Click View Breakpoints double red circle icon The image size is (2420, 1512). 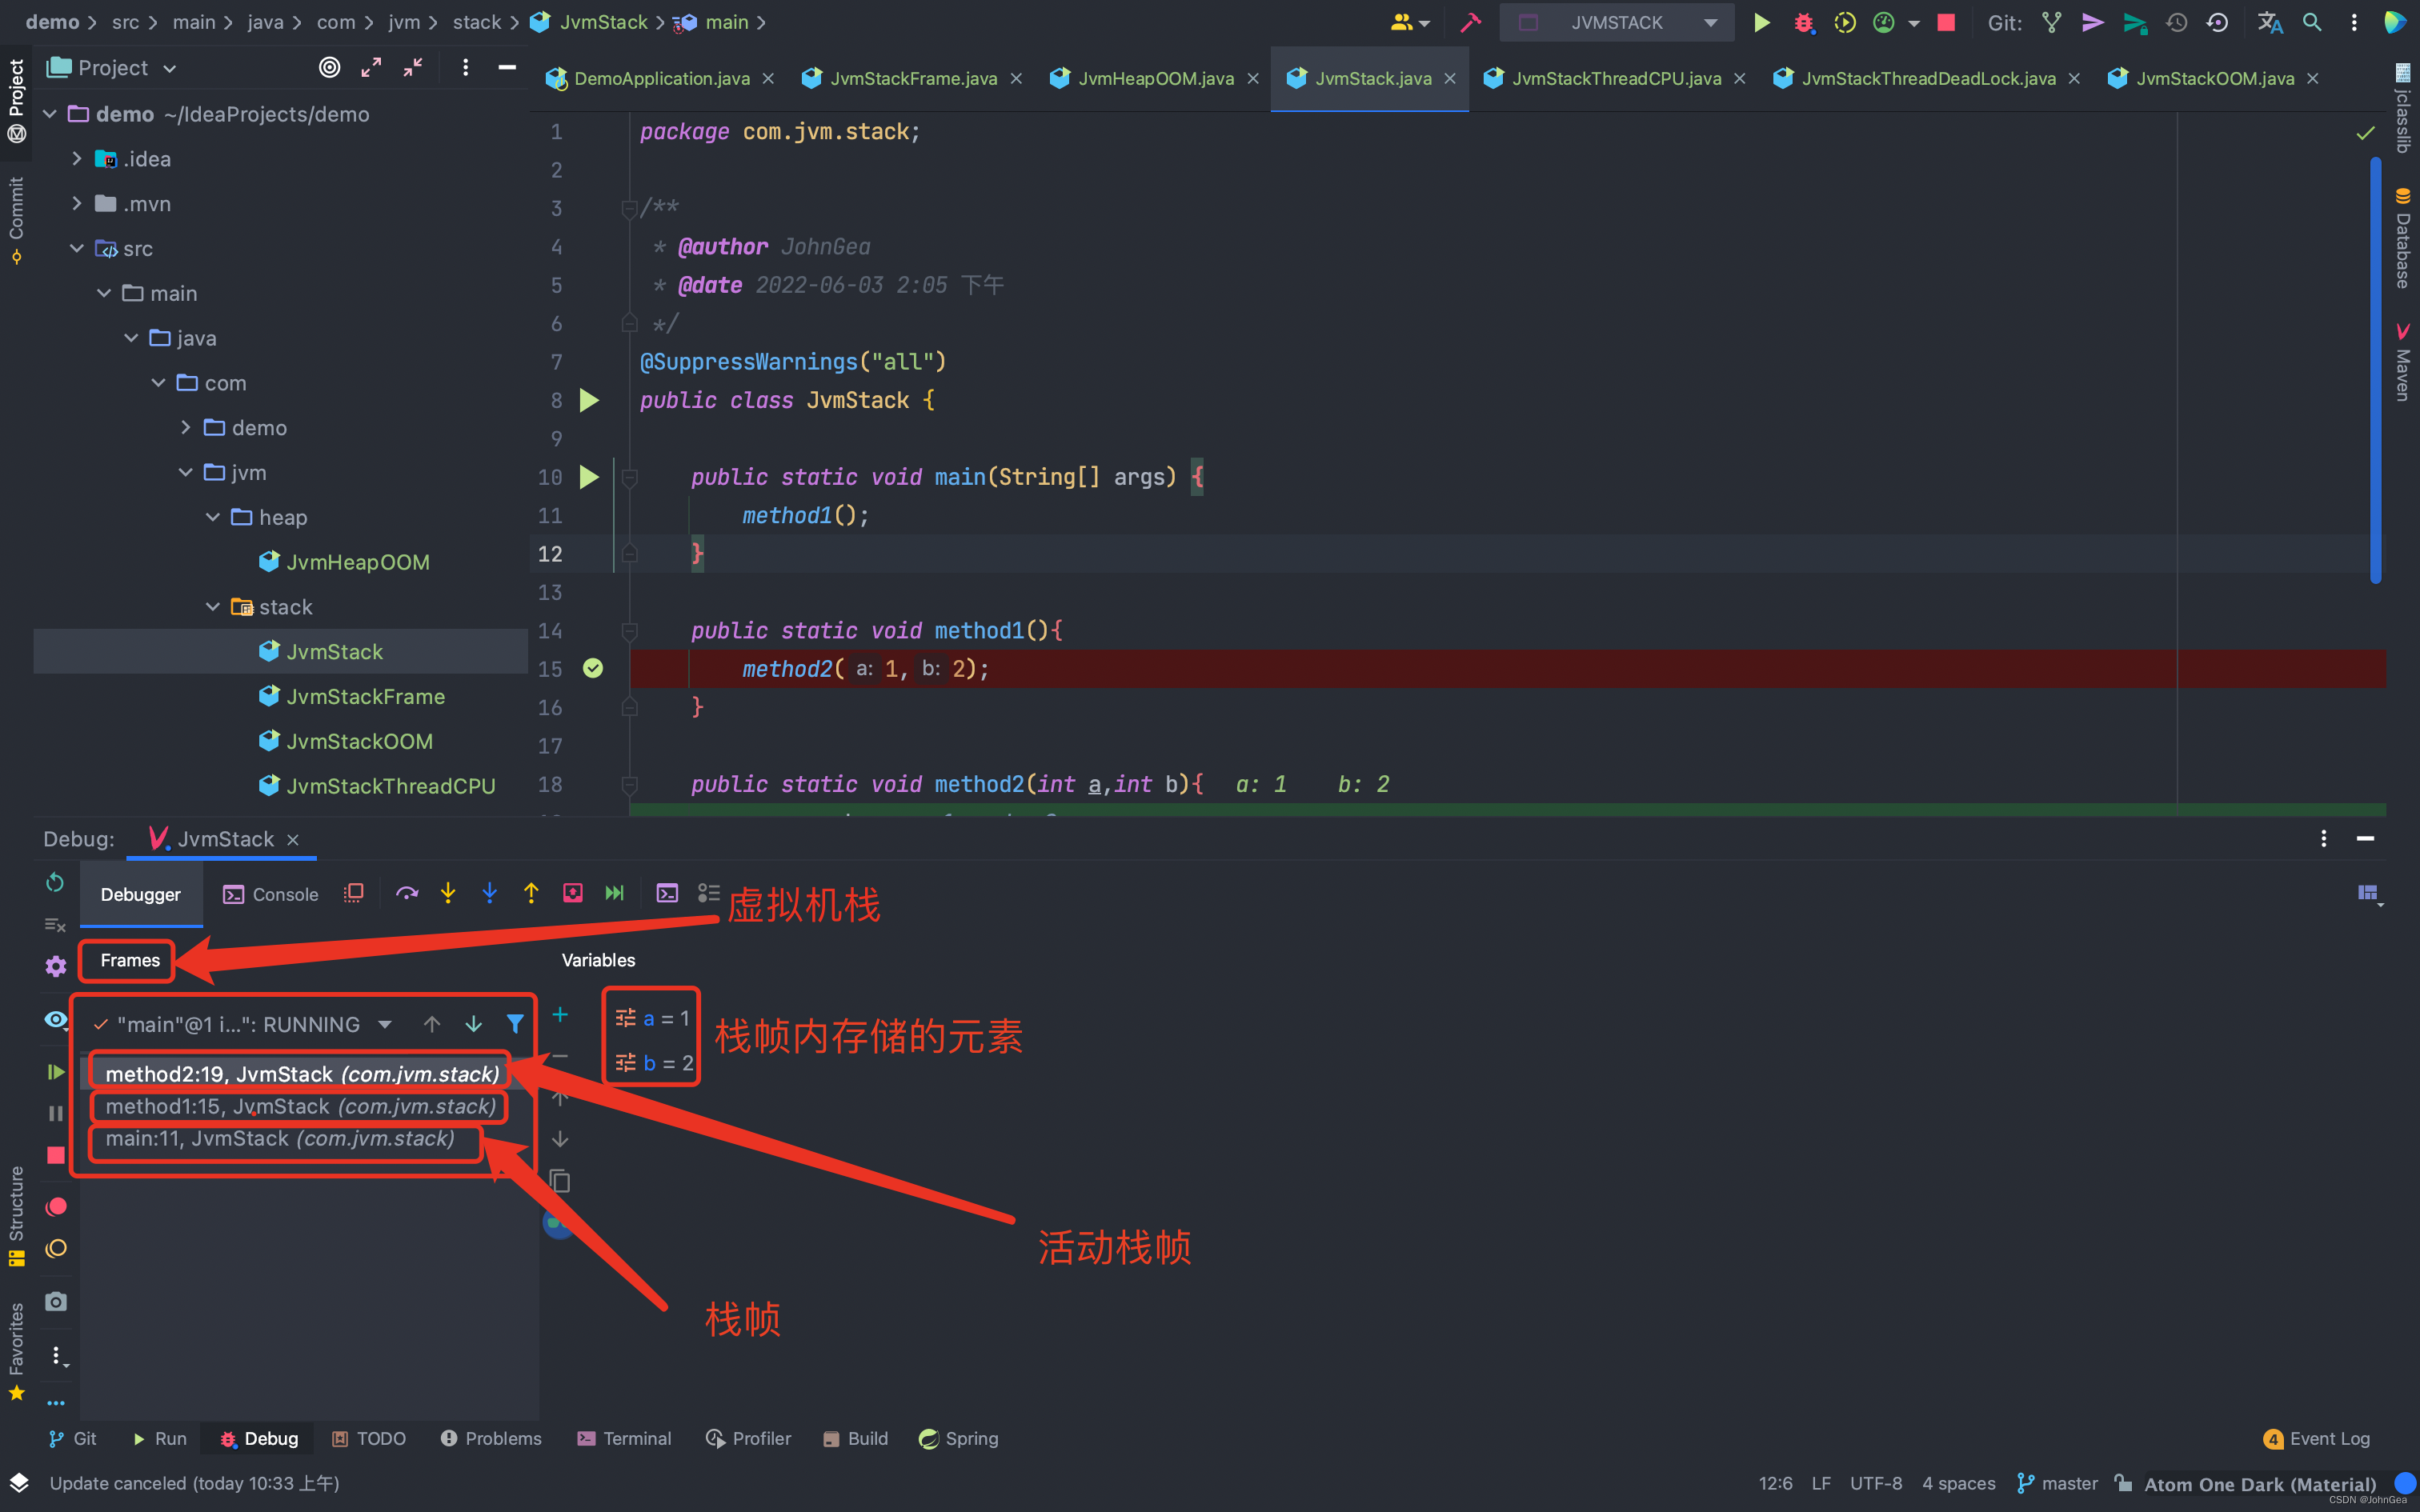click(56, 1206)
